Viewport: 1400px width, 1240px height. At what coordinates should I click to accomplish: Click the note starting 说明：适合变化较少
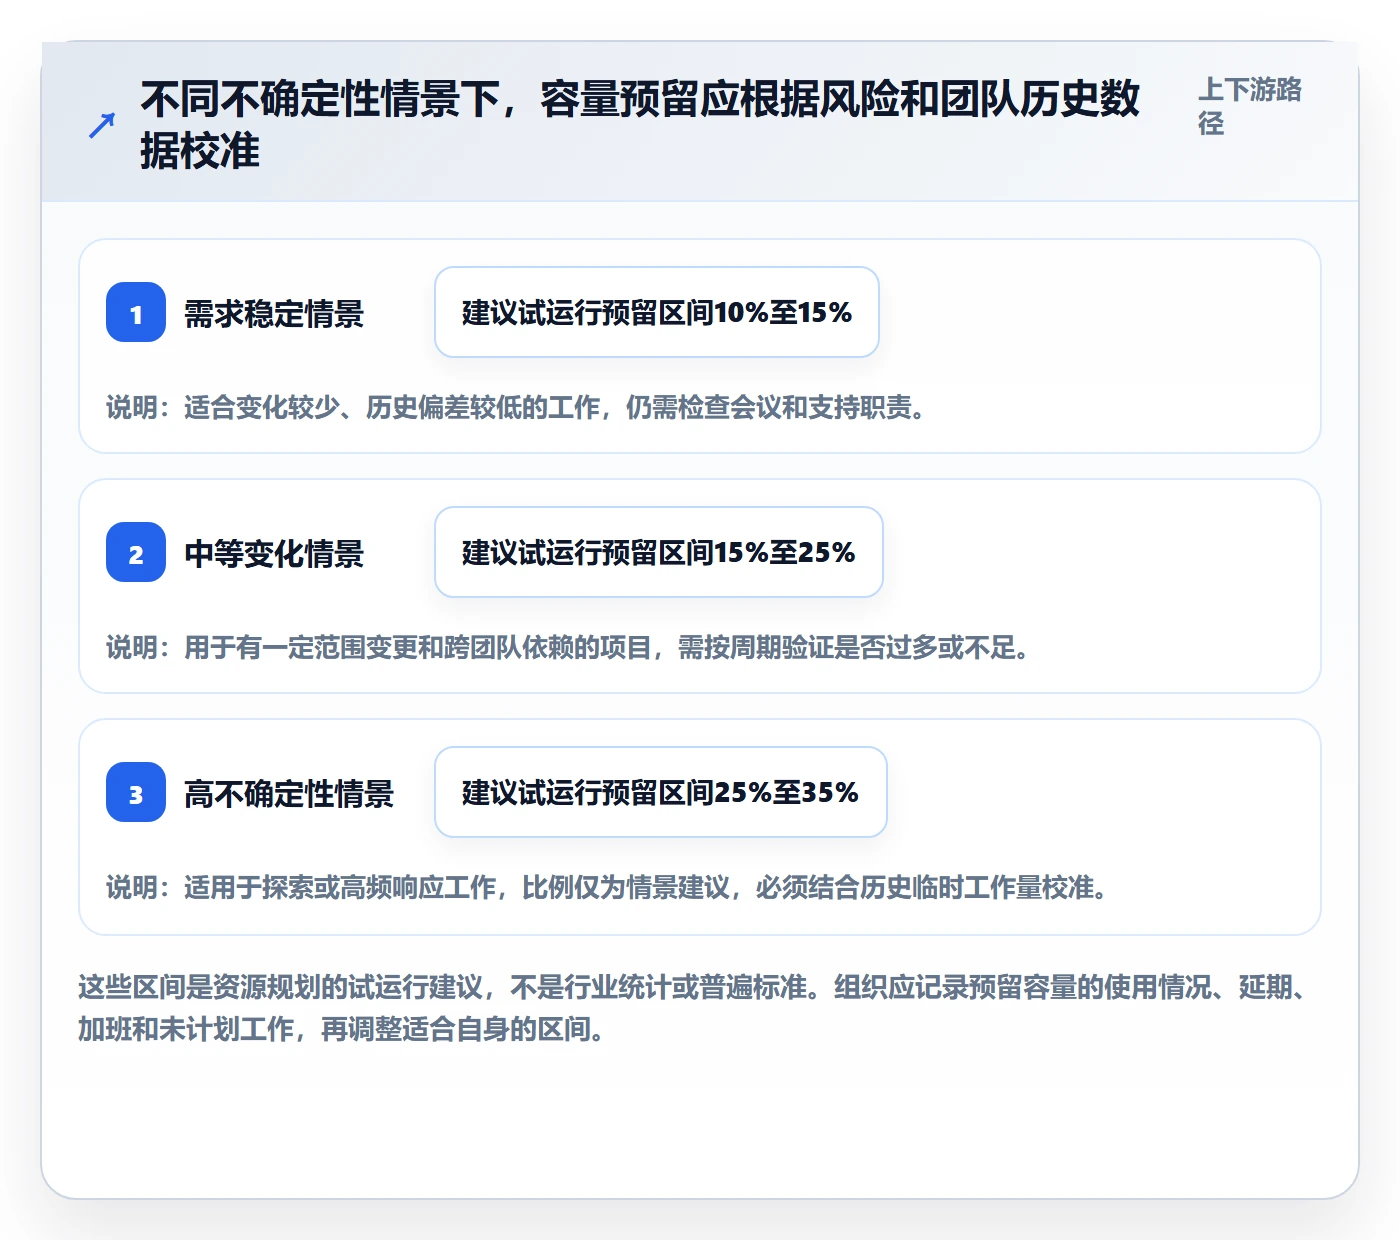coord(516,408)
